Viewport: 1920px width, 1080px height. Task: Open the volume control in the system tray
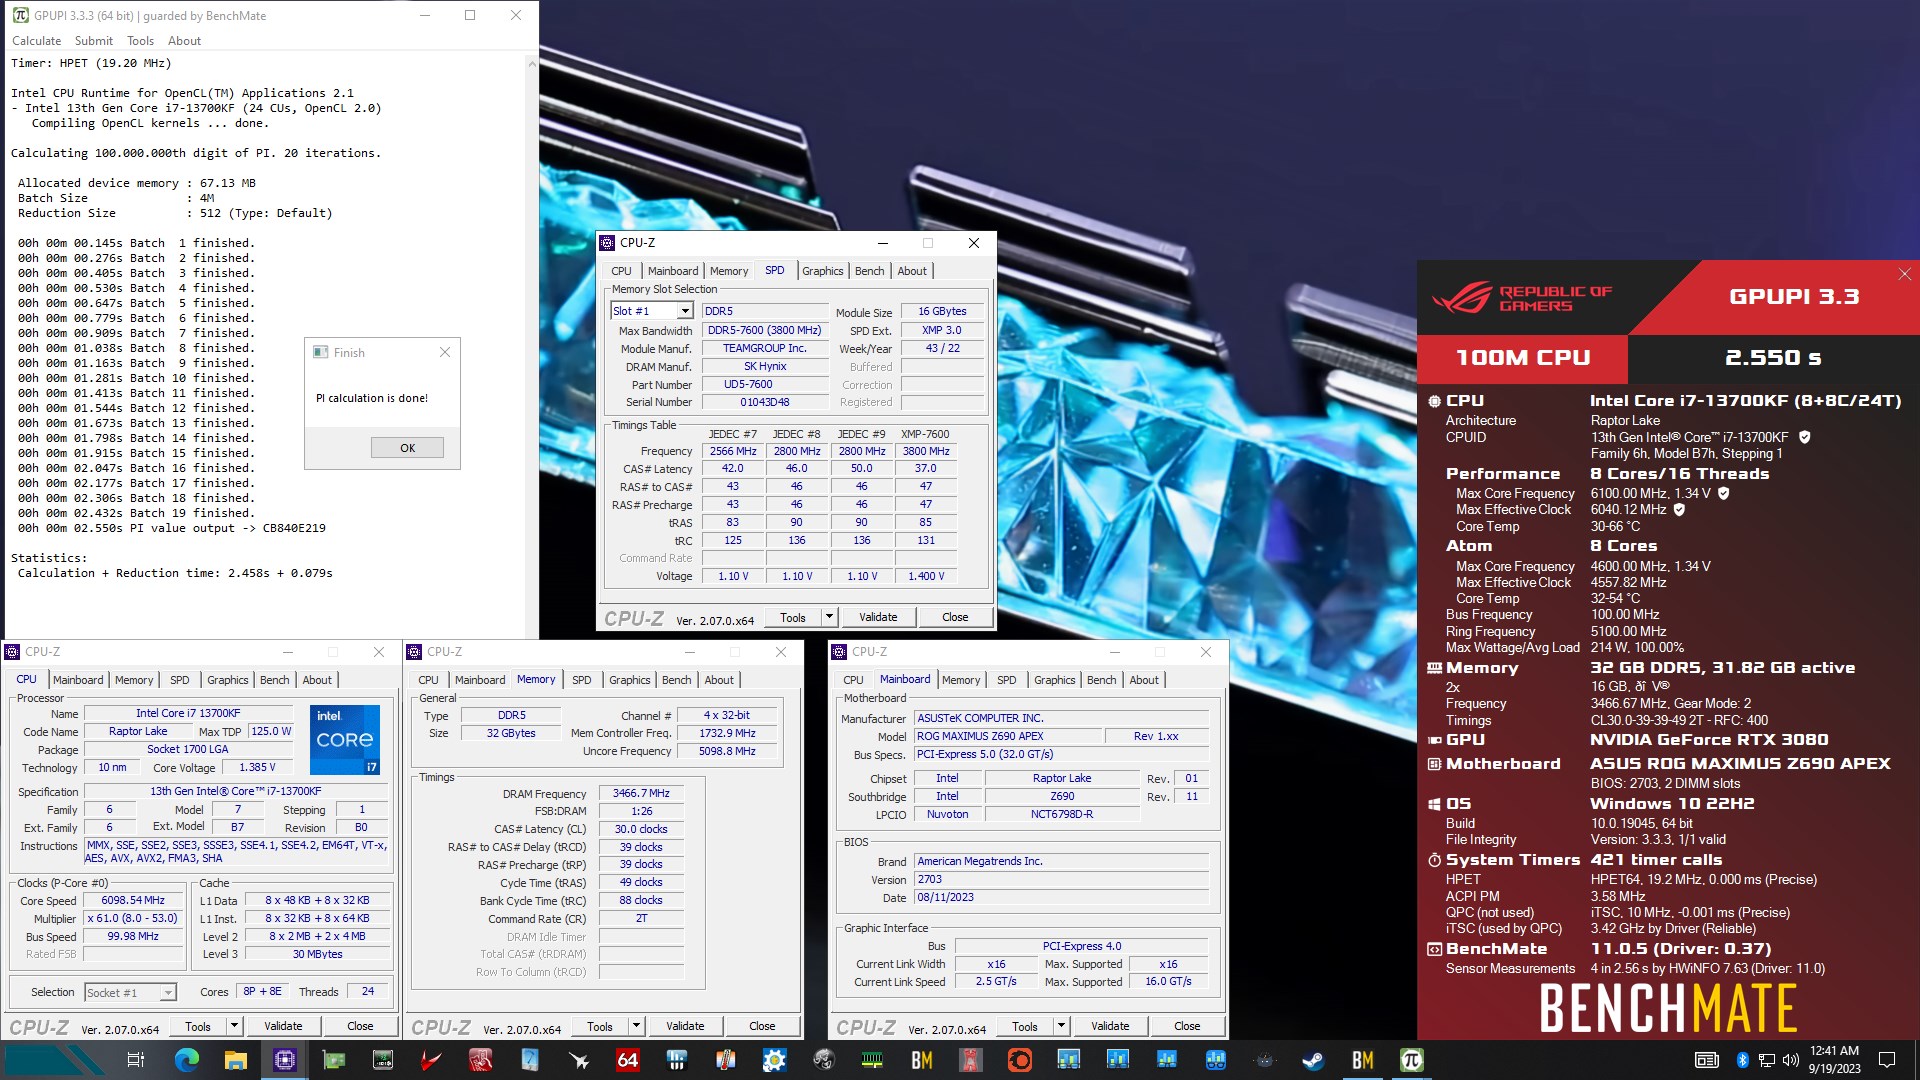click(x=1790, y=1060)
